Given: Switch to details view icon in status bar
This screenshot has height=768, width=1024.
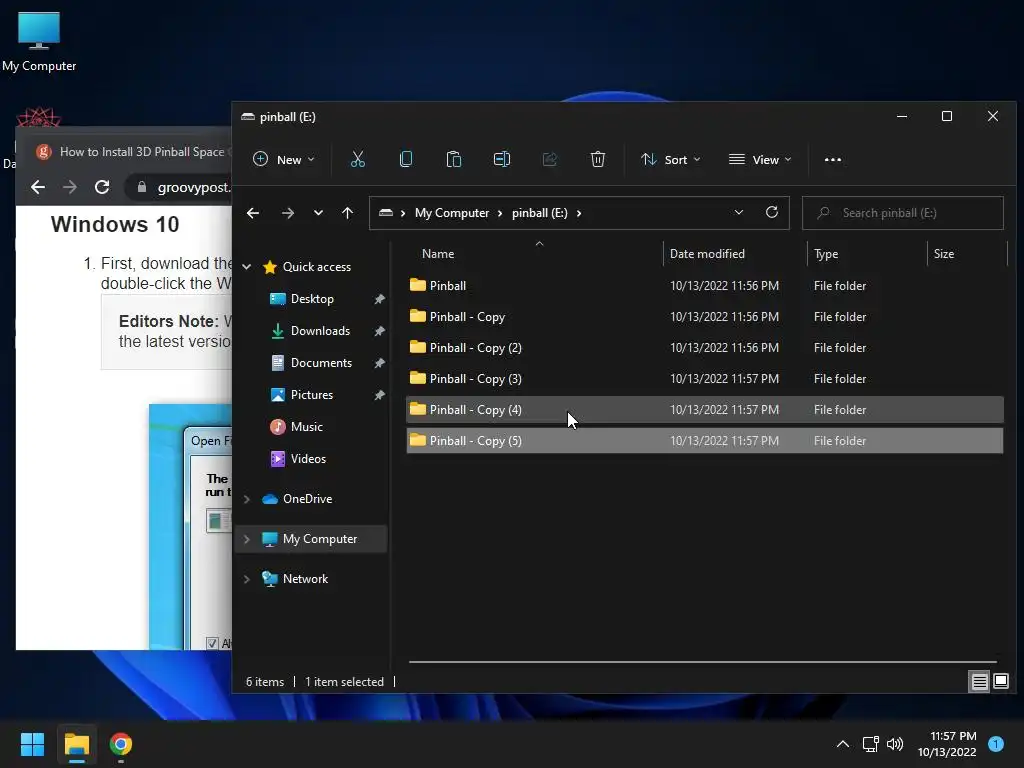Looking at the screenshot, I should [979, 682].
